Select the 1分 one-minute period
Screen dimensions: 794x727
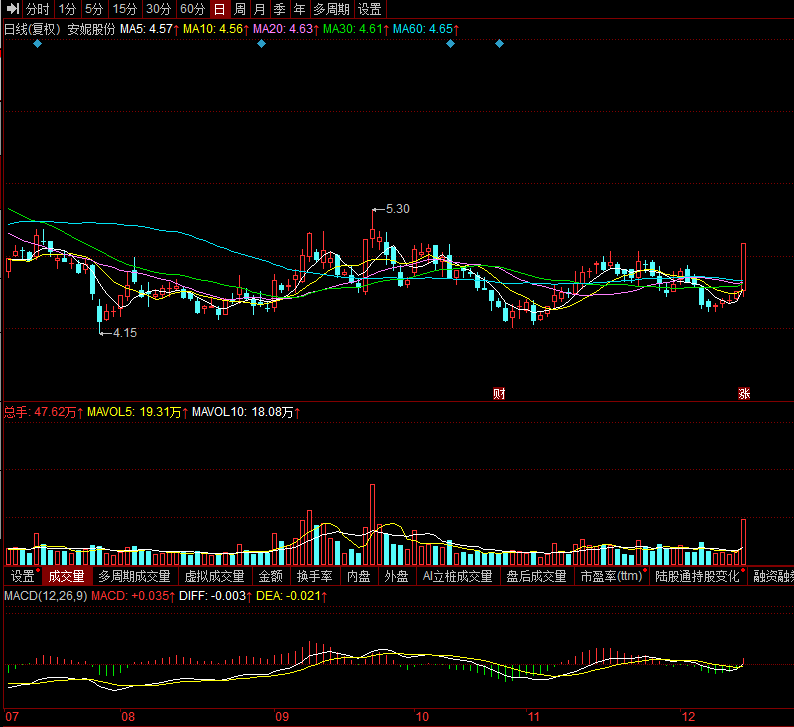pos(67,9)
